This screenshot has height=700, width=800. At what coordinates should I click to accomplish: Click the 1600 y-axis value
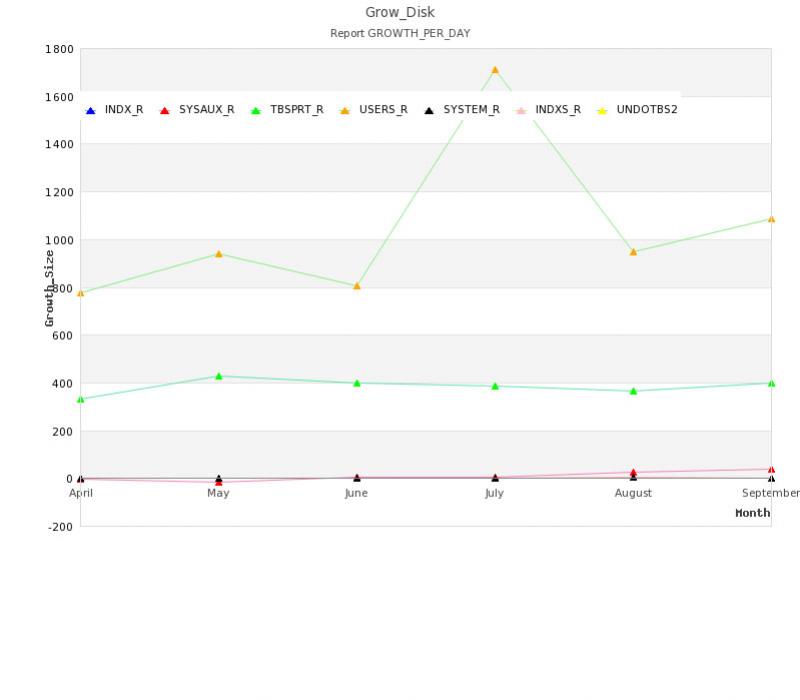pyautogui.click(x=59, y=97)
